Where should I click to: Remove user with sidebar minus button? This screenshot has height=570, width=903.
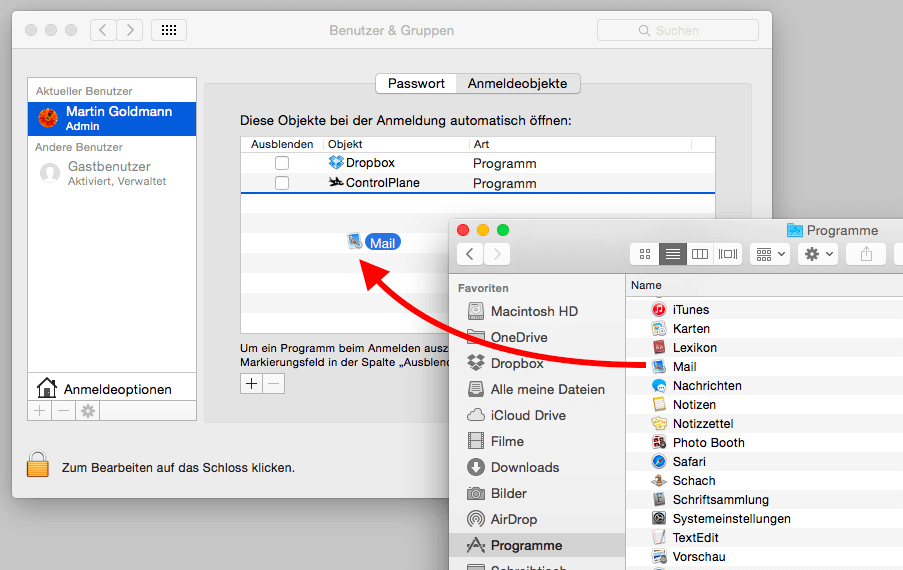click(x=64, y=411)
